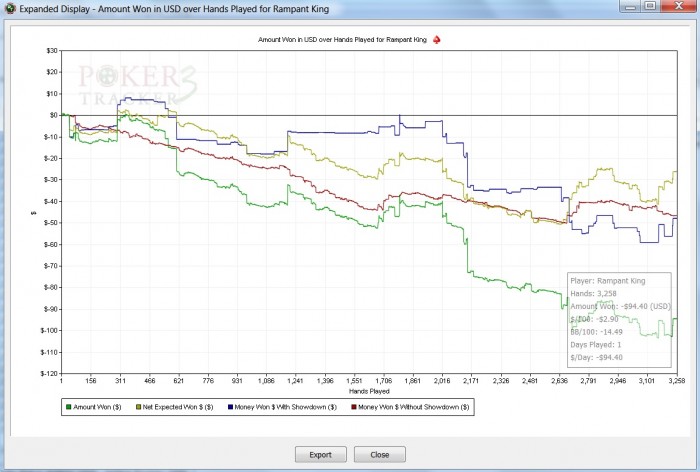
Task: Select 'Money Won $ Without Showdown ($)' legend label
Action: coord(414,407)
